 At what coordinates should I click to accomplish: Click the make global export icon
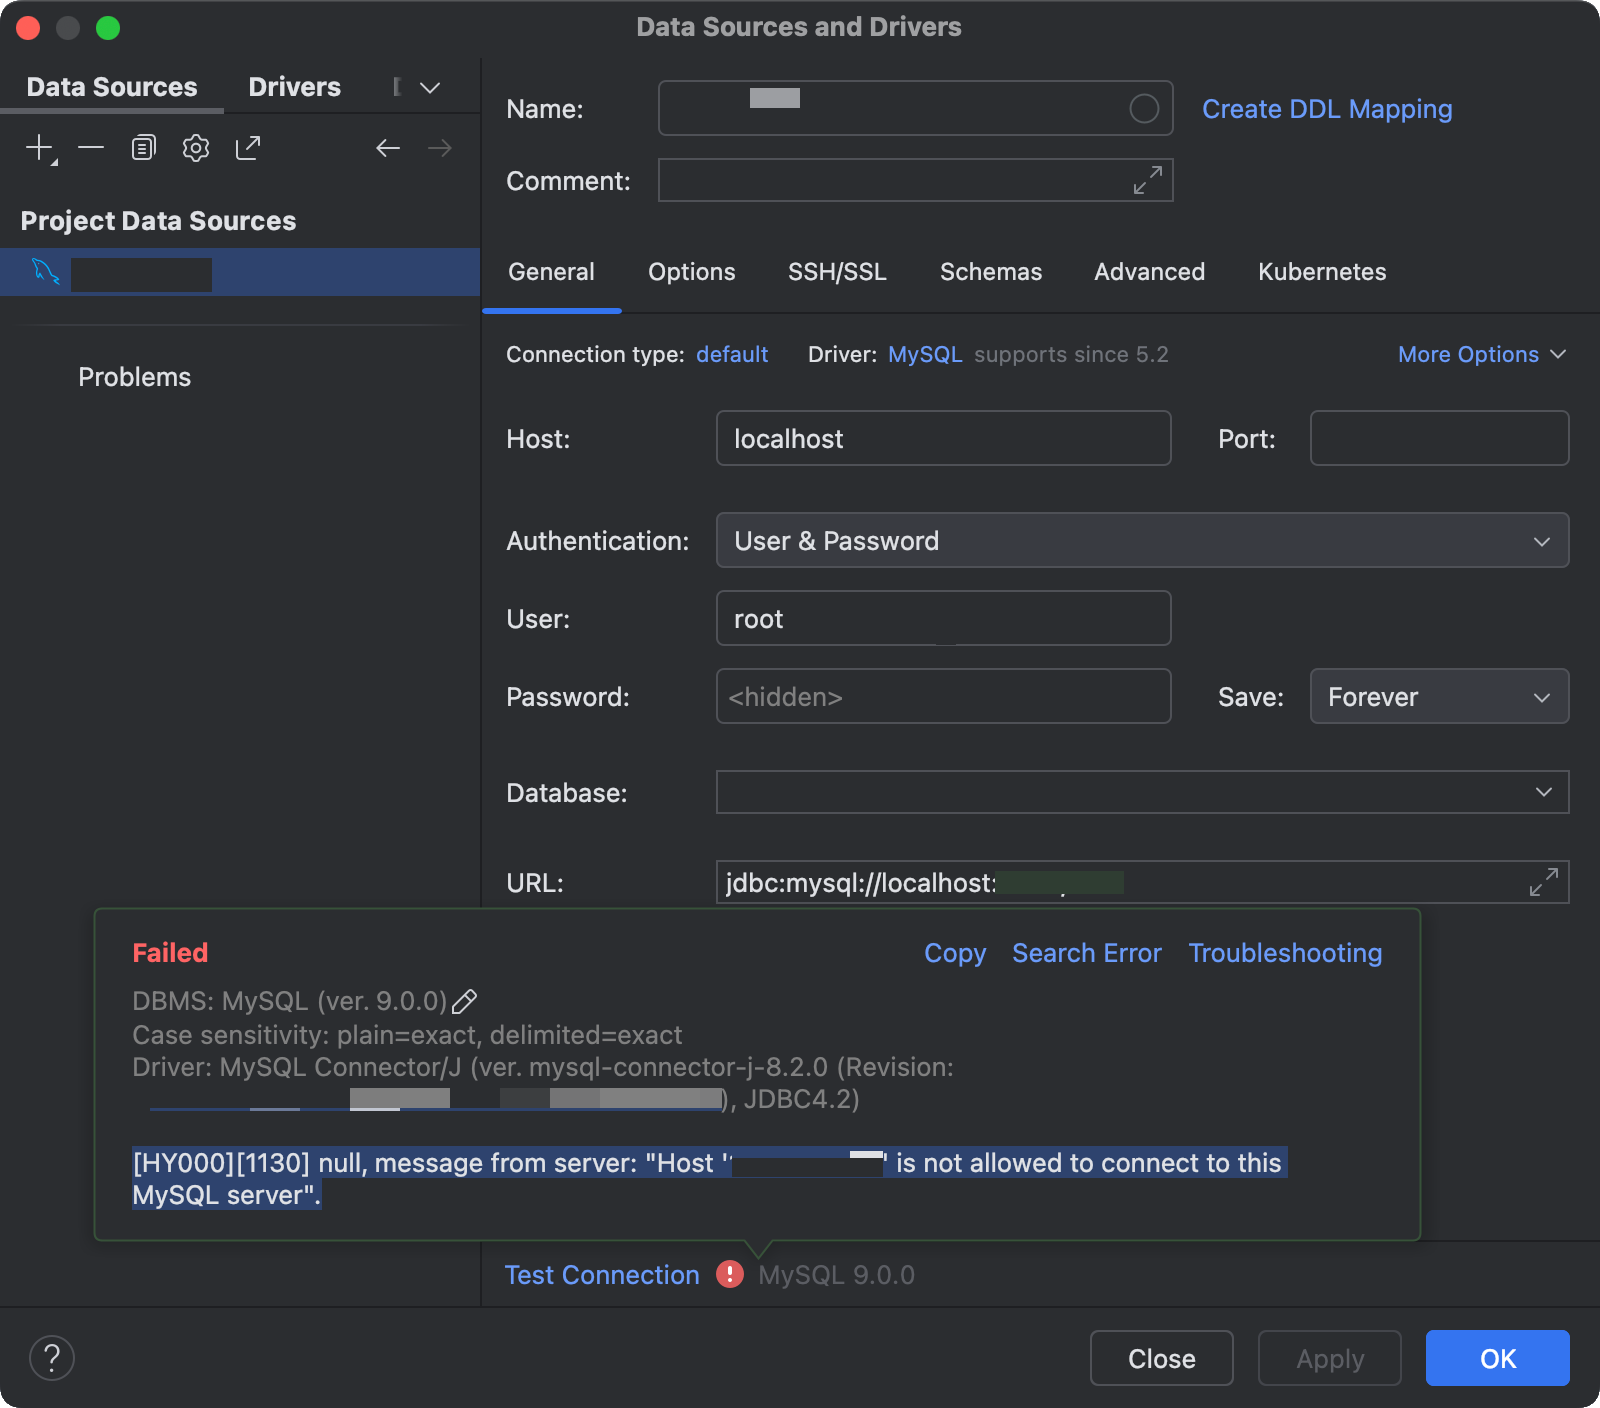pos(248,148)
